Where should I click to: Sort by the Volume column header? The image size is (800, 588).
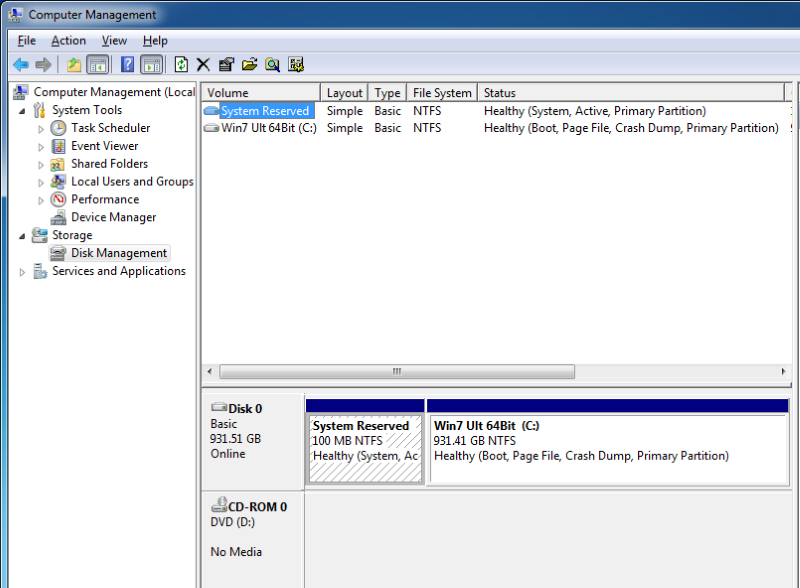(x=261, y=92)
